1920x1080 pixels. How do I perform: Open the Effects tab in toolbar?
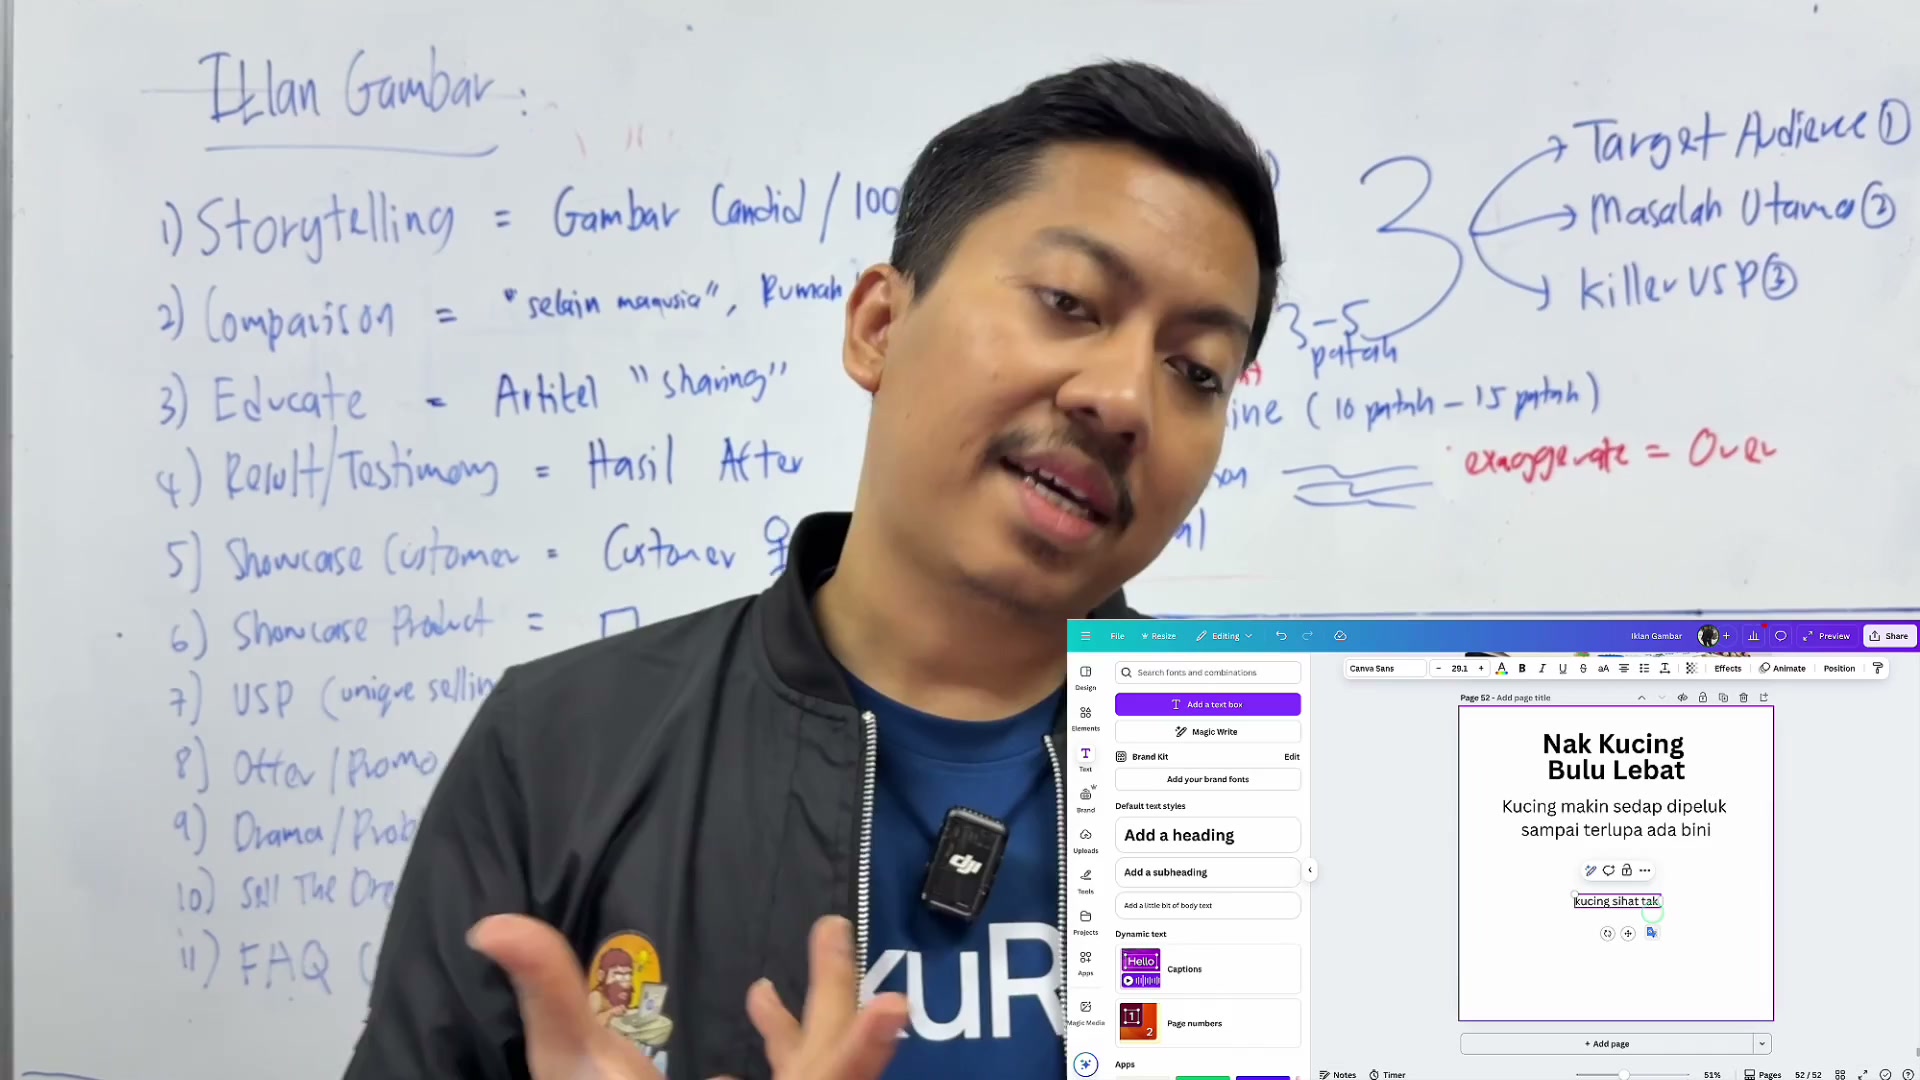[x=1727, y=668]
